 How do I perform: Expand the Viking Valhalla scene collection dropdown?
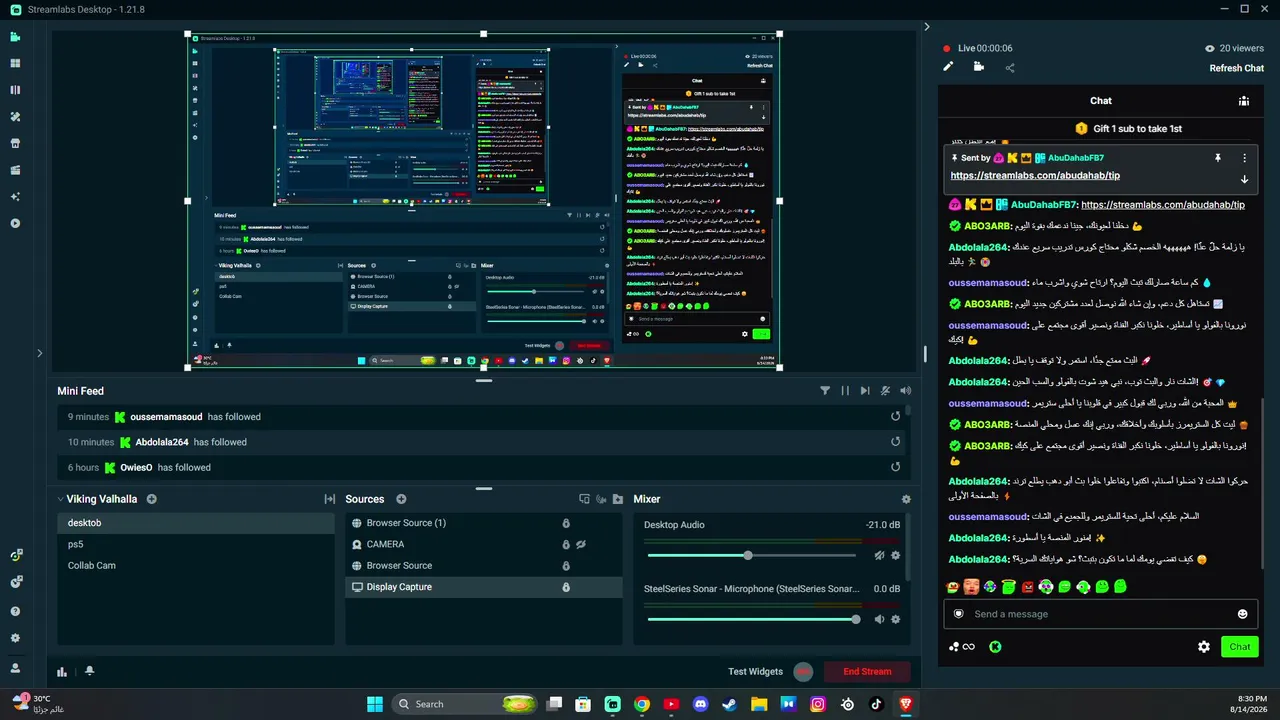(61, 499)
